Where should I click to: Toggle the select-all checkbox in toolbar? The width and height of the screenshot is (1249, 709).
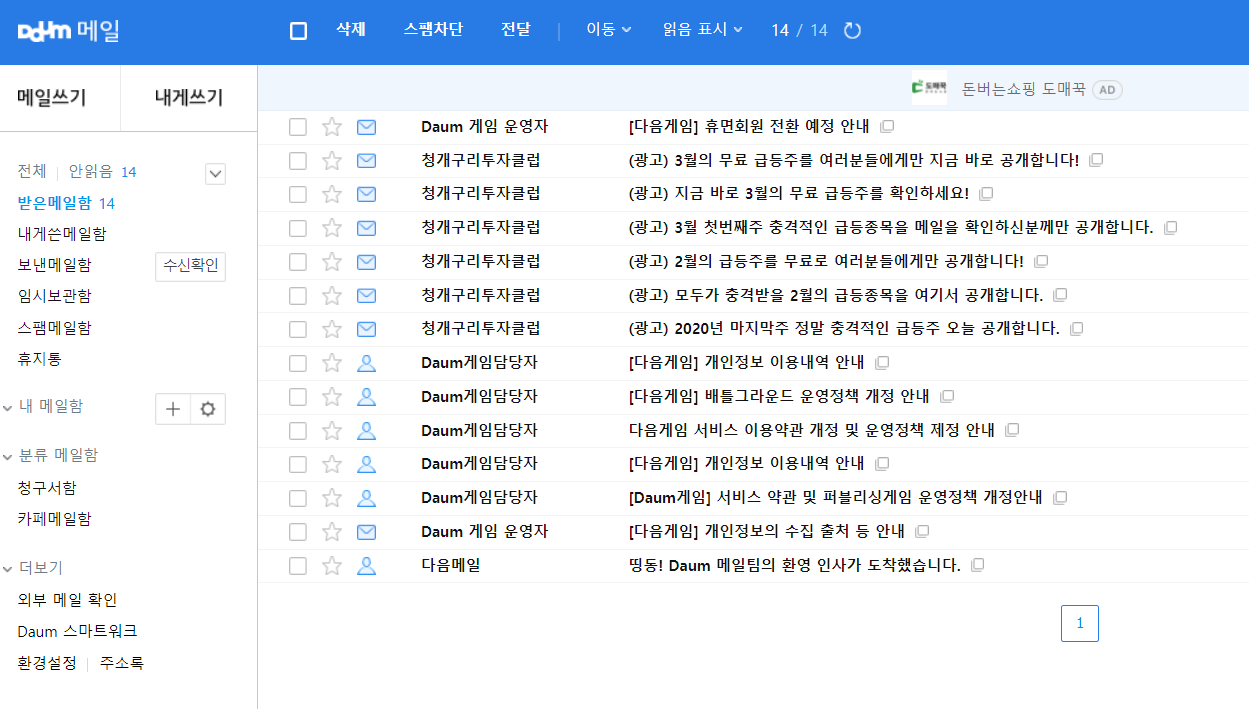pos(298,31)
